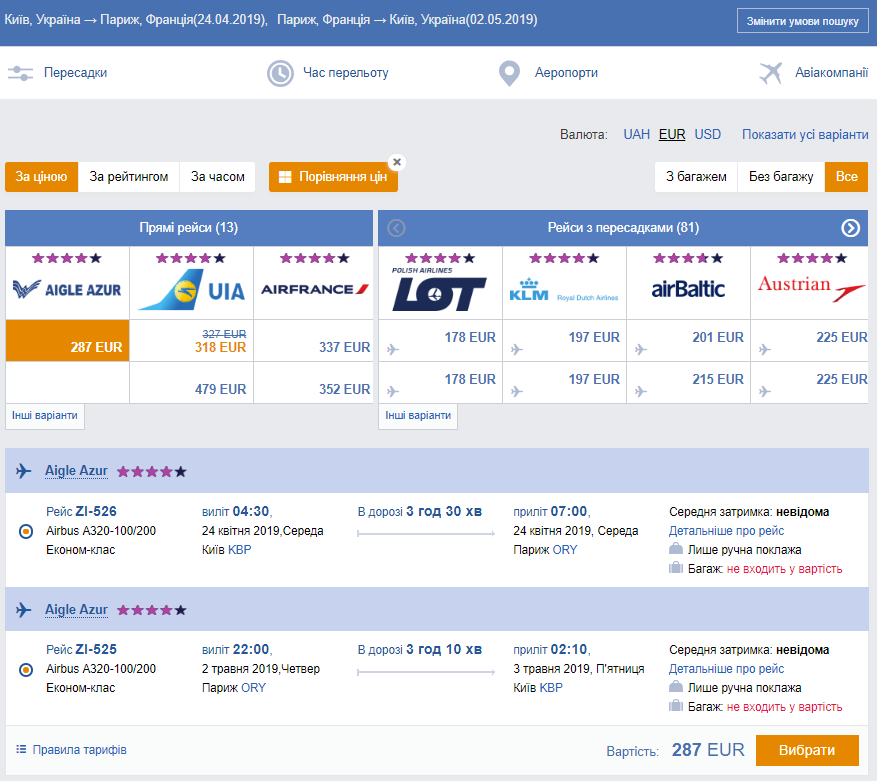
Task: Expand Інші варіанти under connecting flights
Action: (418, 416)
